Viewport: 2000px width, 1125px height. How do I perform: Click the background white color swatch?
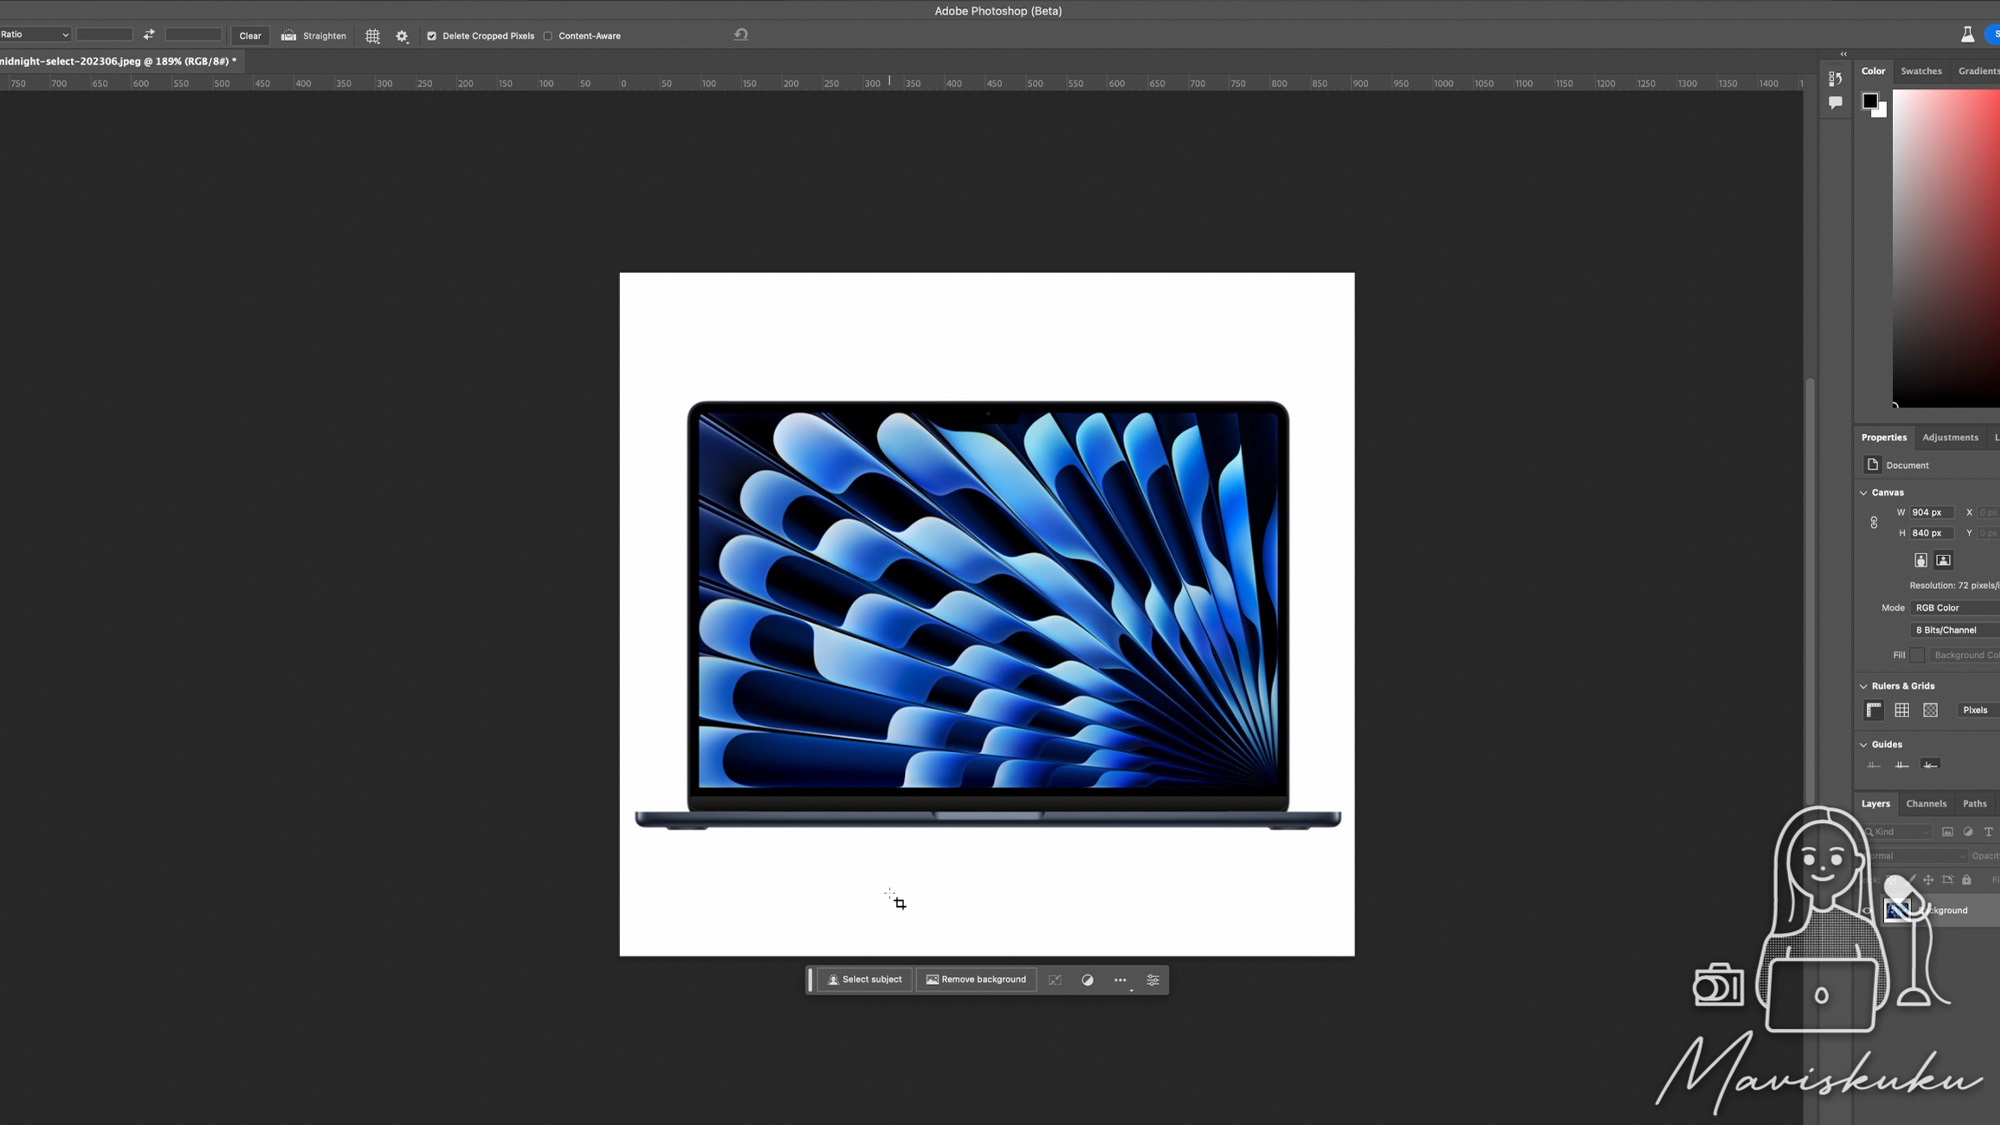1882,112
